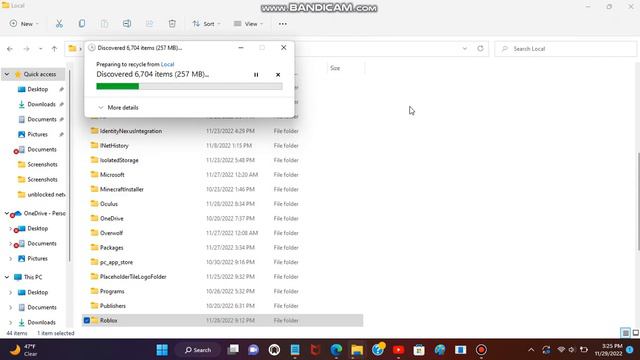Show hidden system tray icons
The height and width of the screenshot is (360, 640).
tap(531, 350)
